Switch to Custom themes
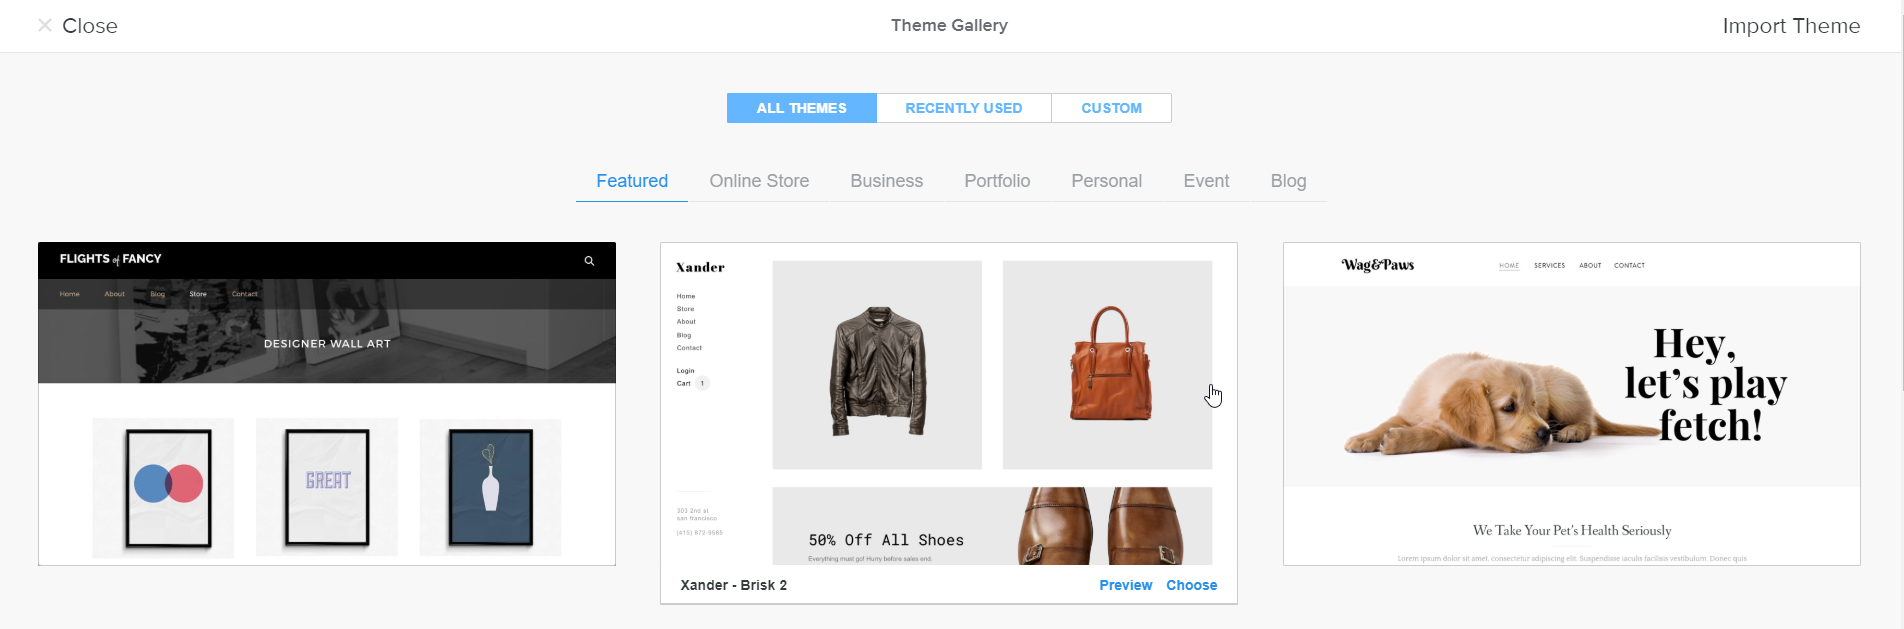The height and width of the screenshot is (629, 1904). pyautogui.click(x=1111, y=108)
